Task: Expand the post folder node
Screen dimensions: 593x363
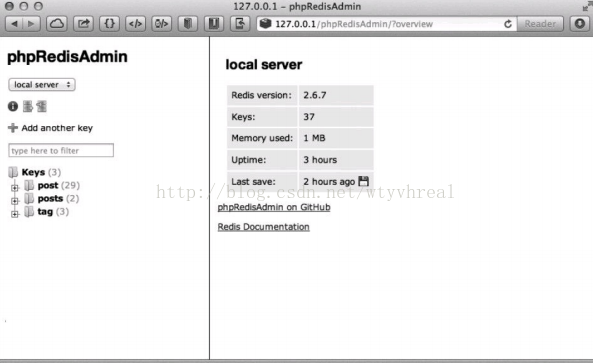Action: point(15,187)
